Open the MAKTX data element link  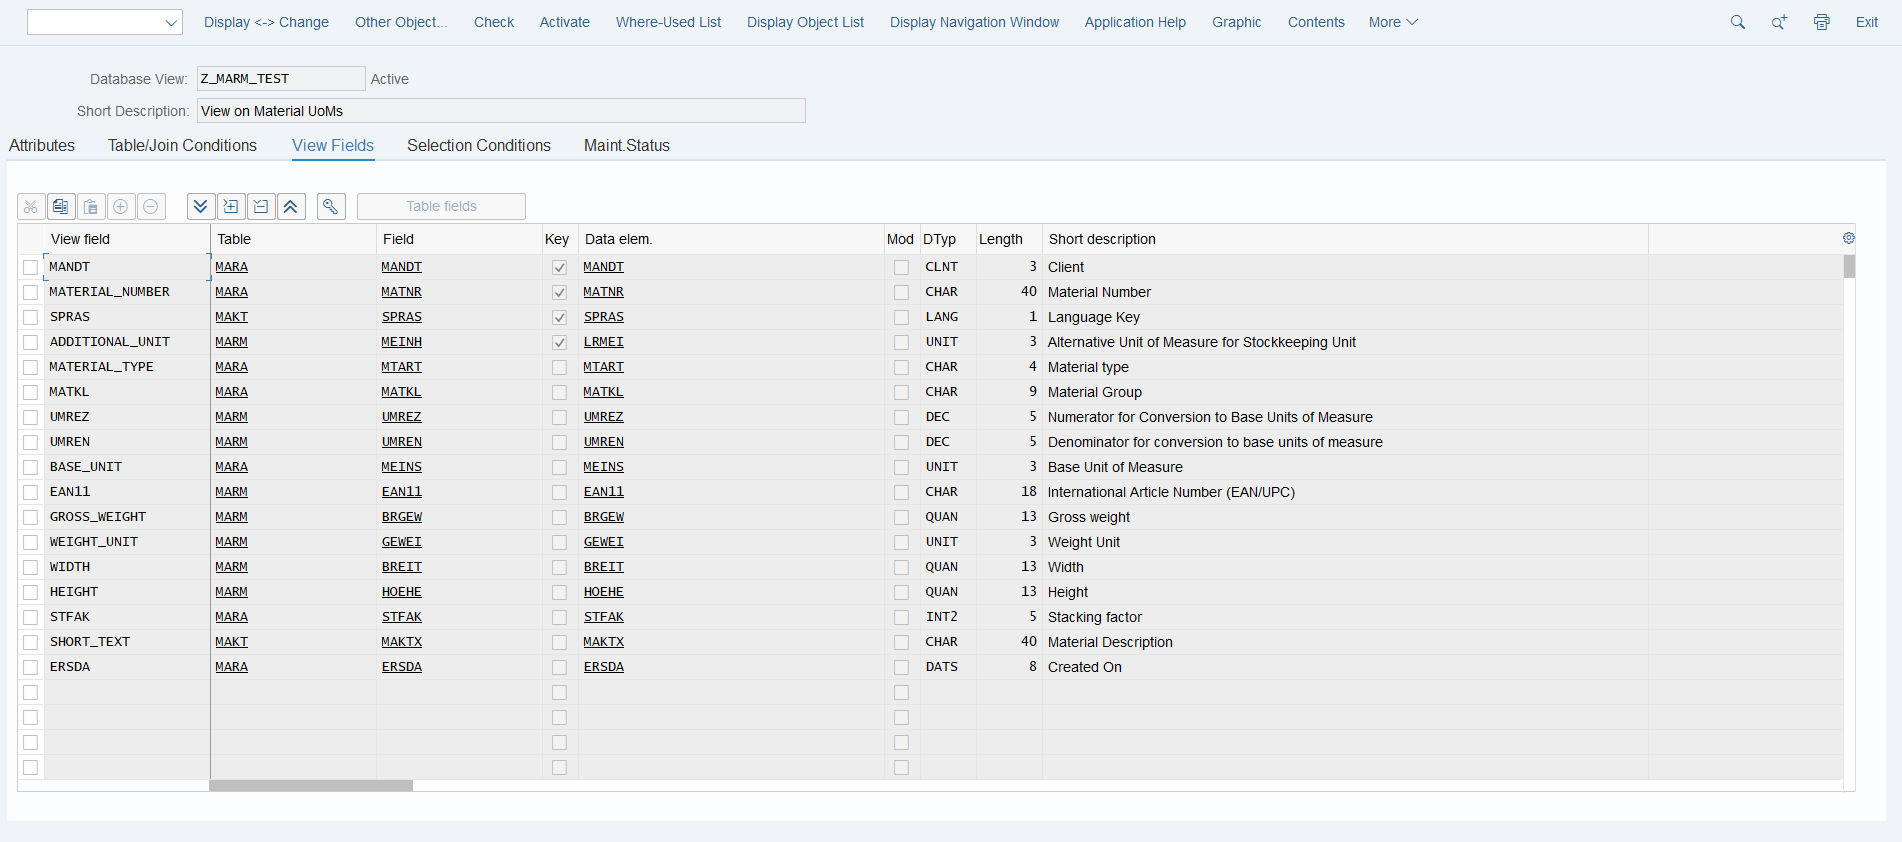[604, 642]
